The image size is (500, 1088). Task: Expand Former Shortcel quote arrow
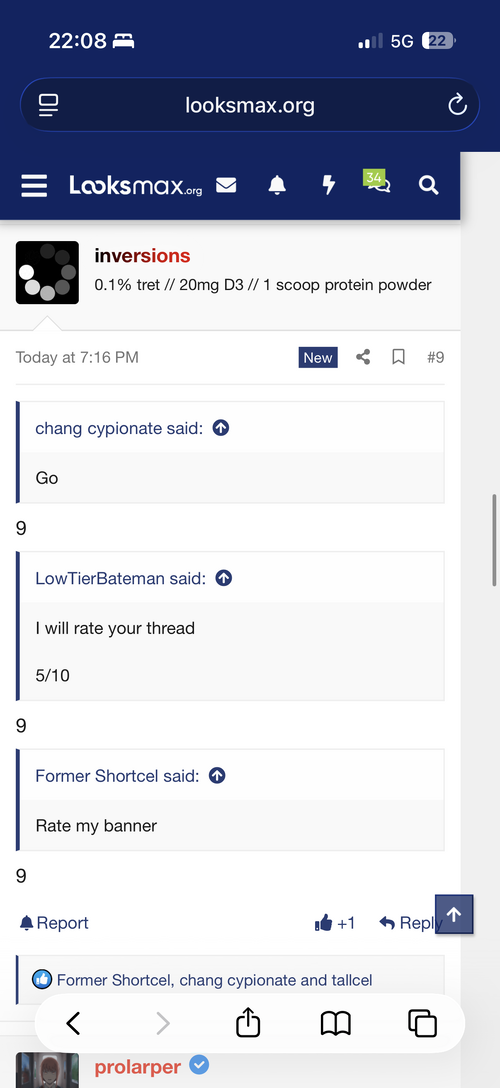coord(217,775)
